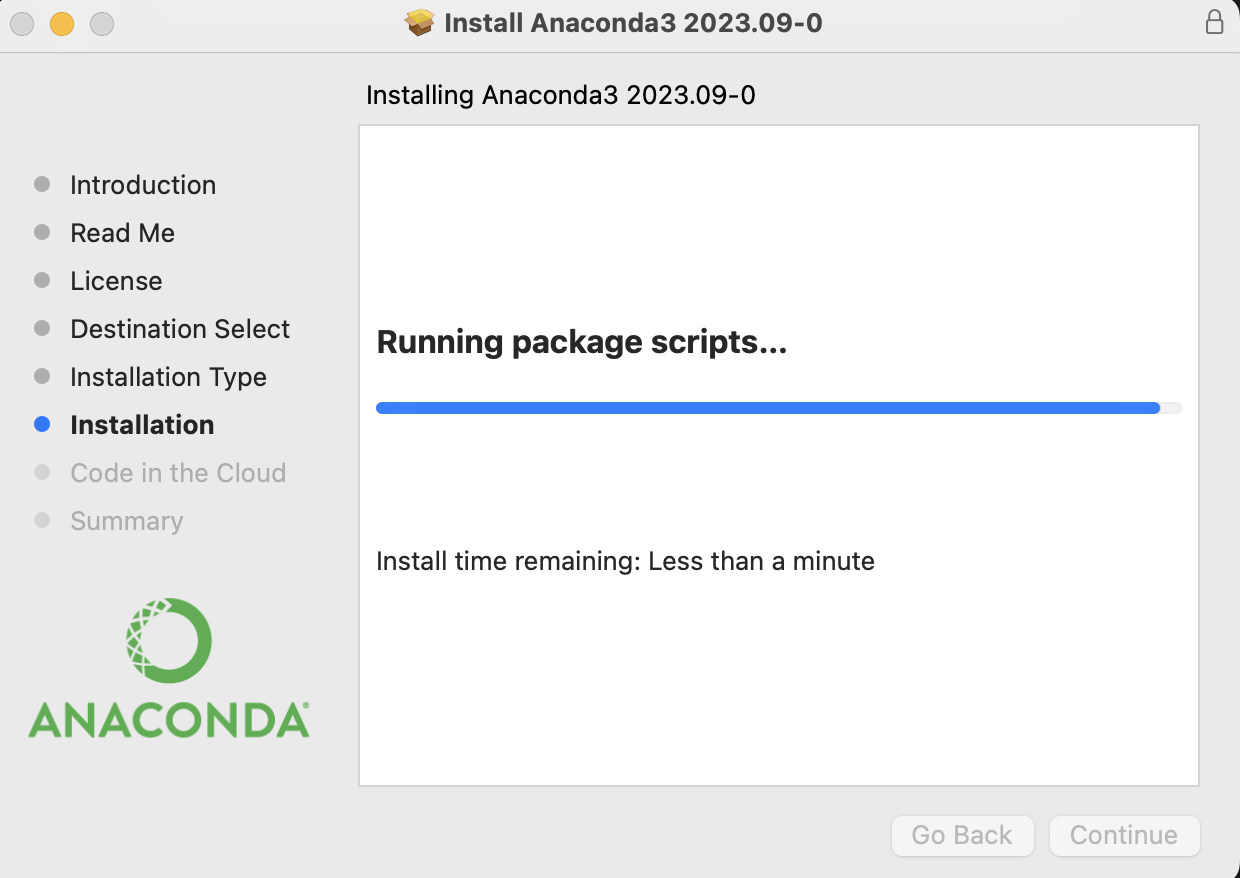Screen dimensions: 1240x878
Task: Select the Installation Type step
Action: click(168, 377)
